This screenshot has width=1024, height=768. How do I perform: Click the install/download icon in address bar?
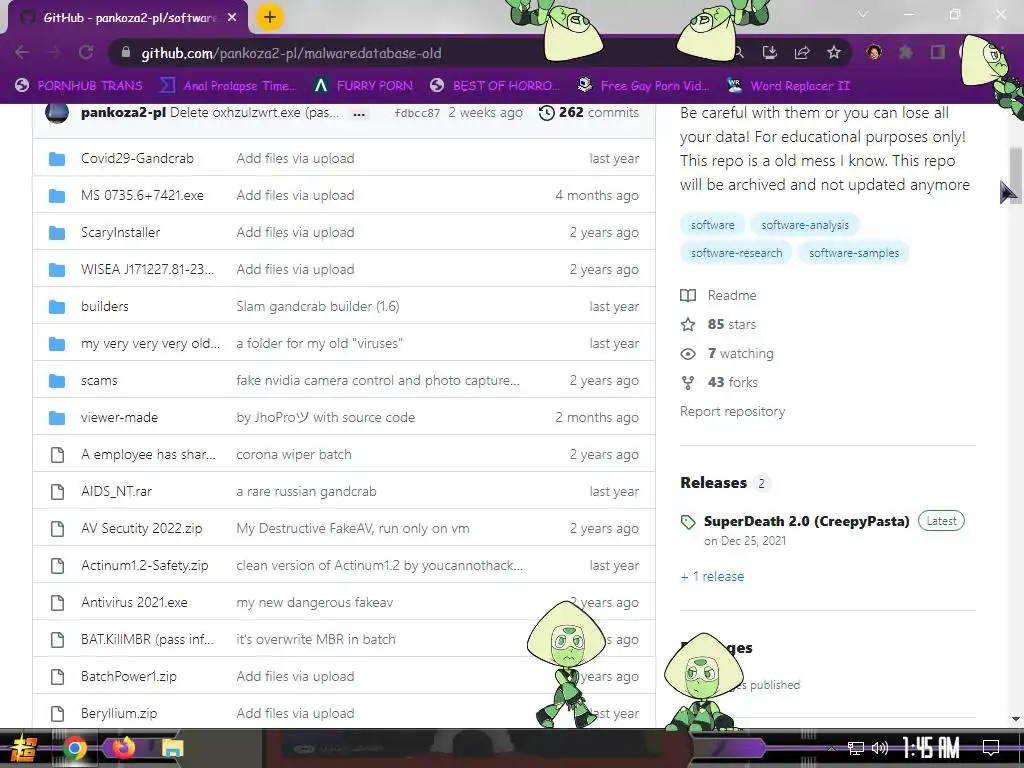tap(770, 52)
